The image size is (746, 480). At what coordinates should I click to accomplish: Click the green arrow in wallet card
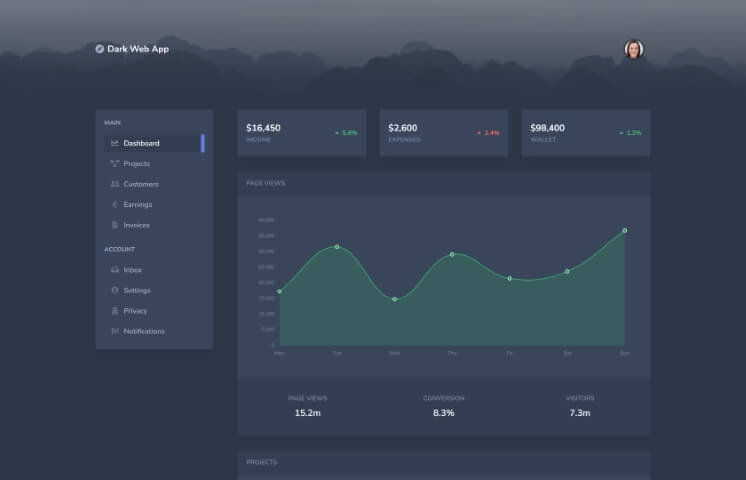coord(621,133)
